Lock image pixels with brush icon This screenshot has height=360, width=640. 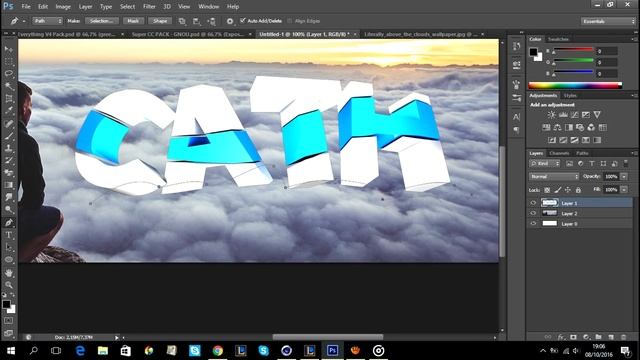point(558,190)
